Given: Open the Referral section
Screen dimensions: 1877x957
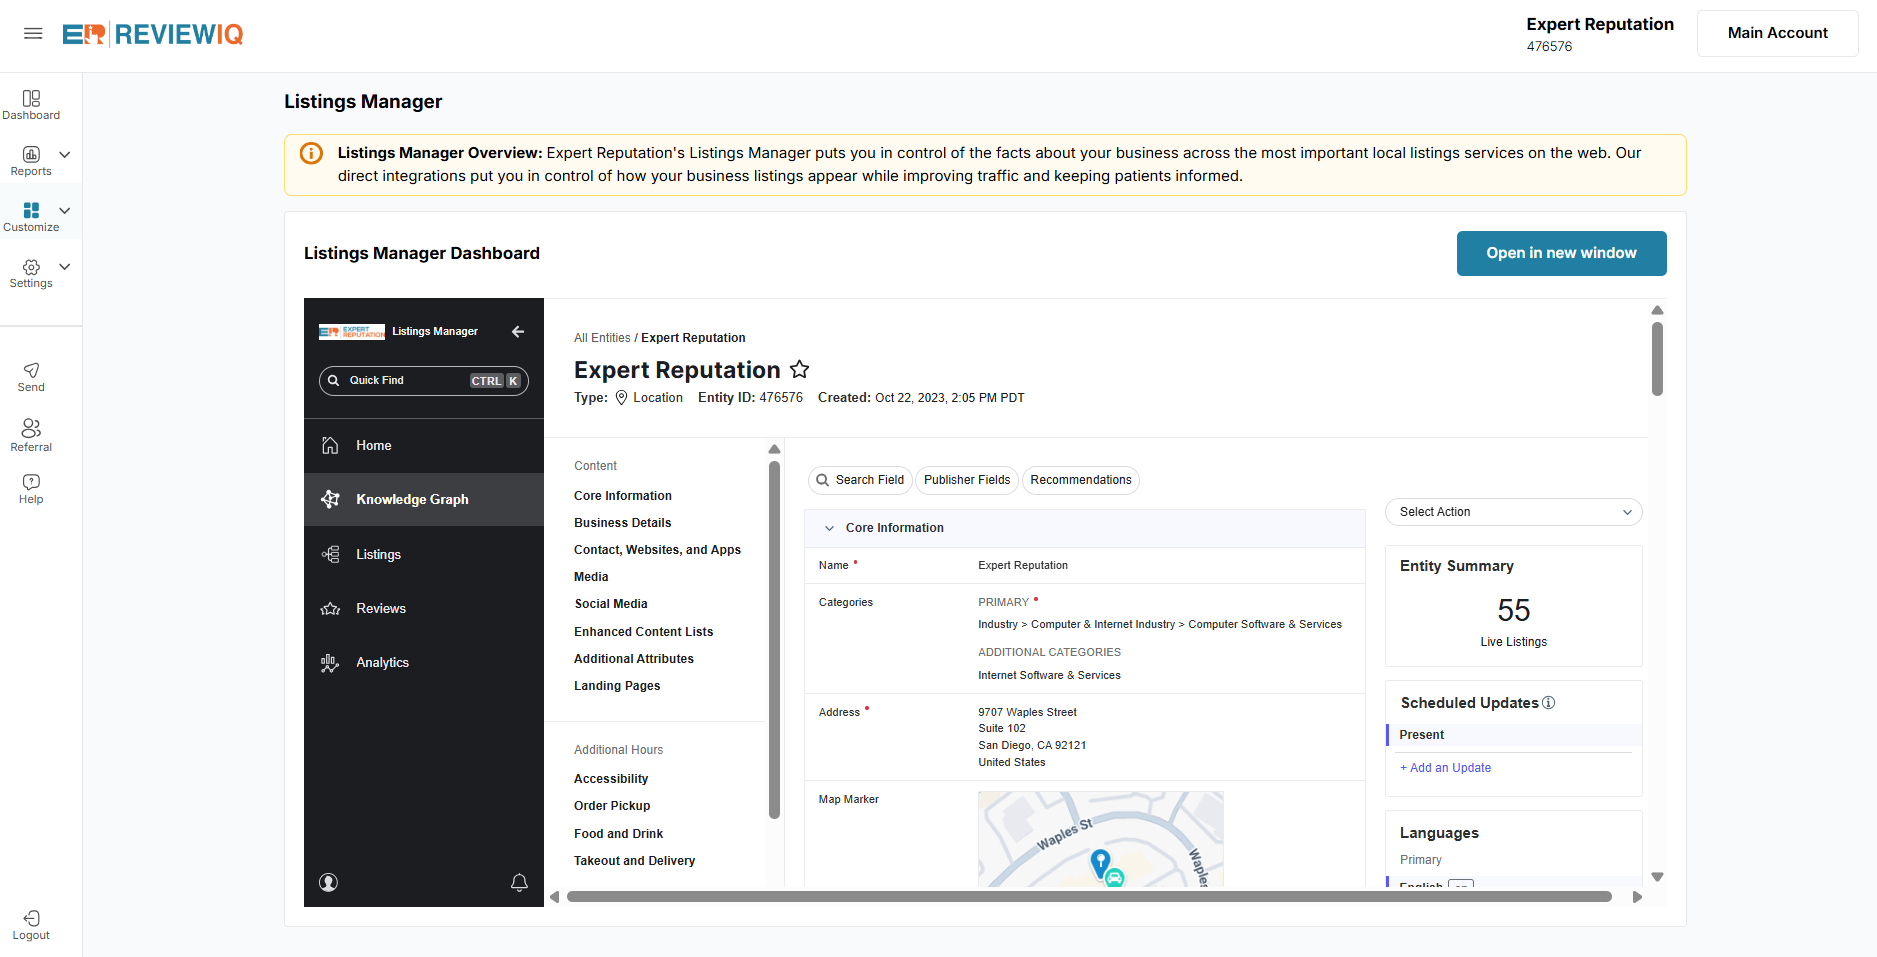Looking at the screenshot, I should tap(30, 434).
